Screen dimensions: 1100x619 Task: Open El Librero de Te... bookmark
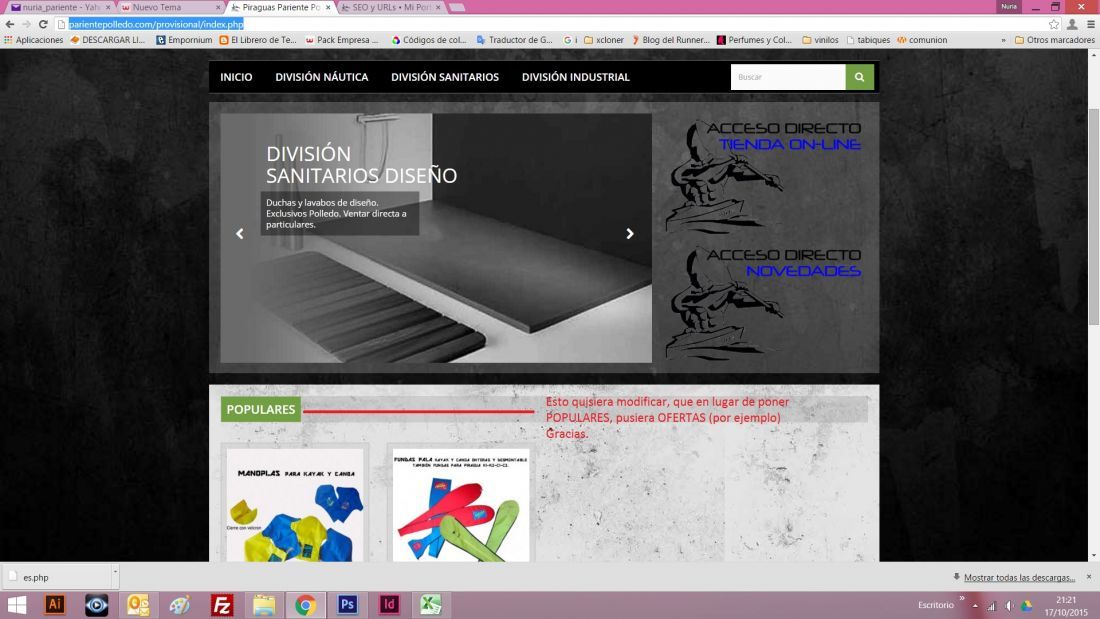(257, 40)
